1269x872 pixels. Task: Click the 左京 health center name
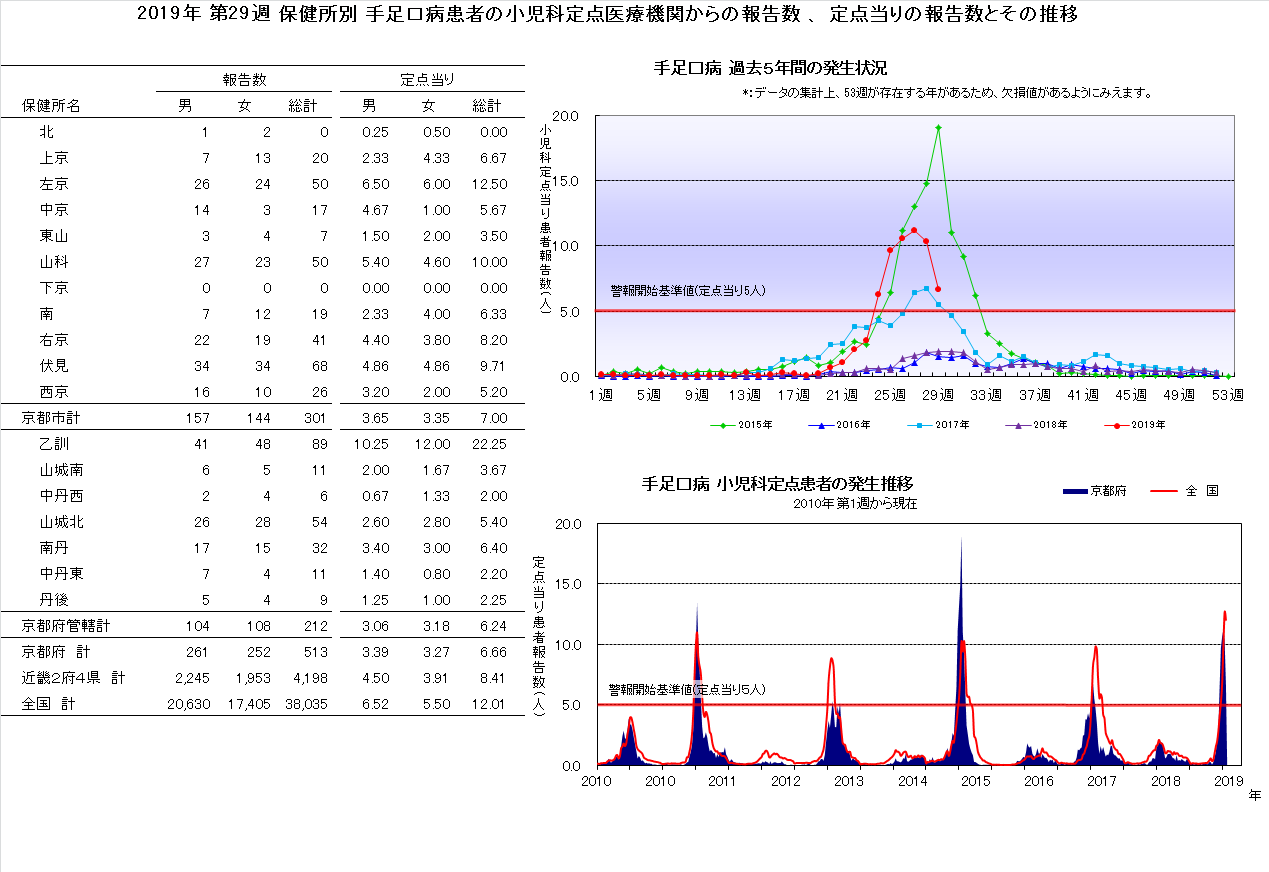[54, 184]
